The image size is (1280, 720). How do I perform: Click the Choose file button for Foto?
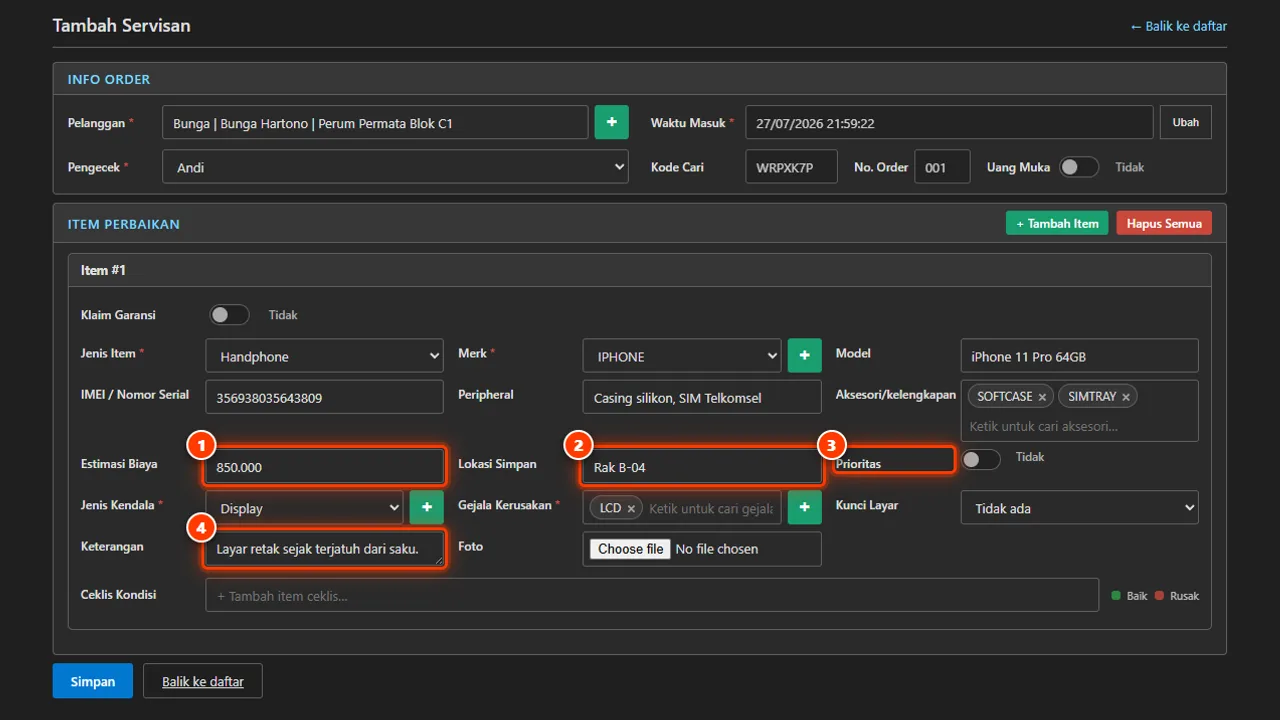point(630,549)
